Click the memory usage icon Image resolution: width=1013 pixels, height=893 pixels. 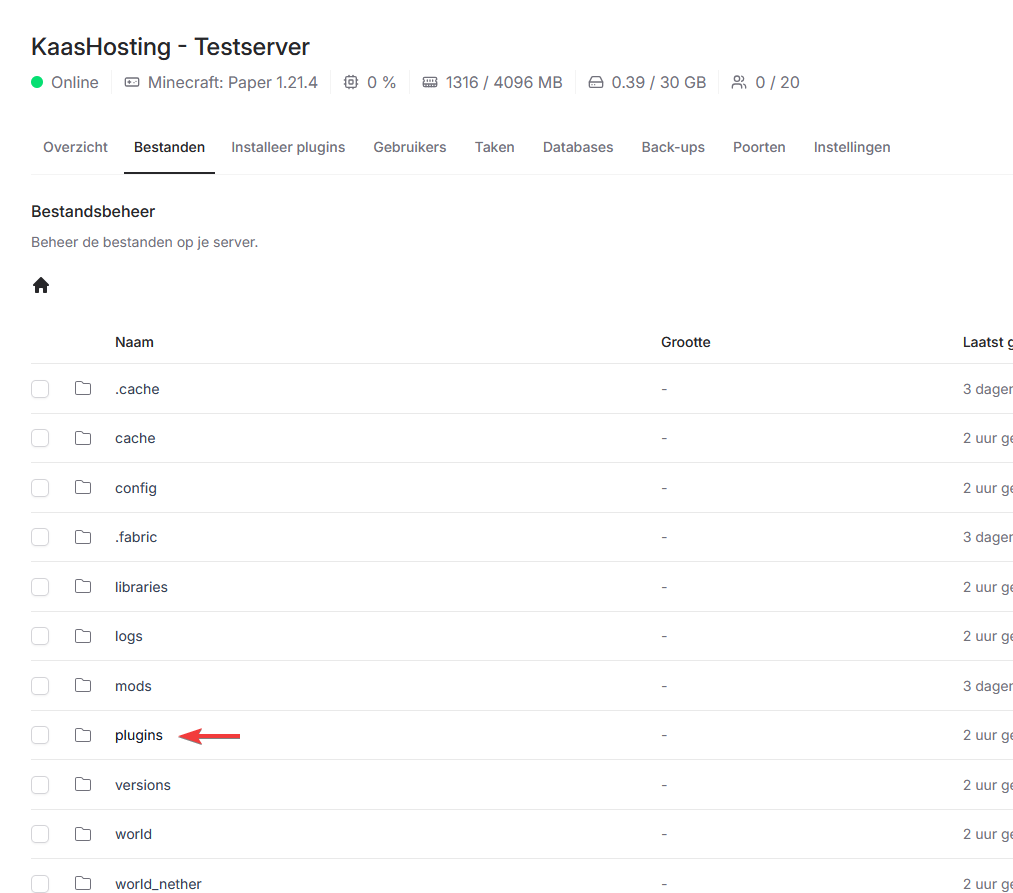click(x=430, y=83)
